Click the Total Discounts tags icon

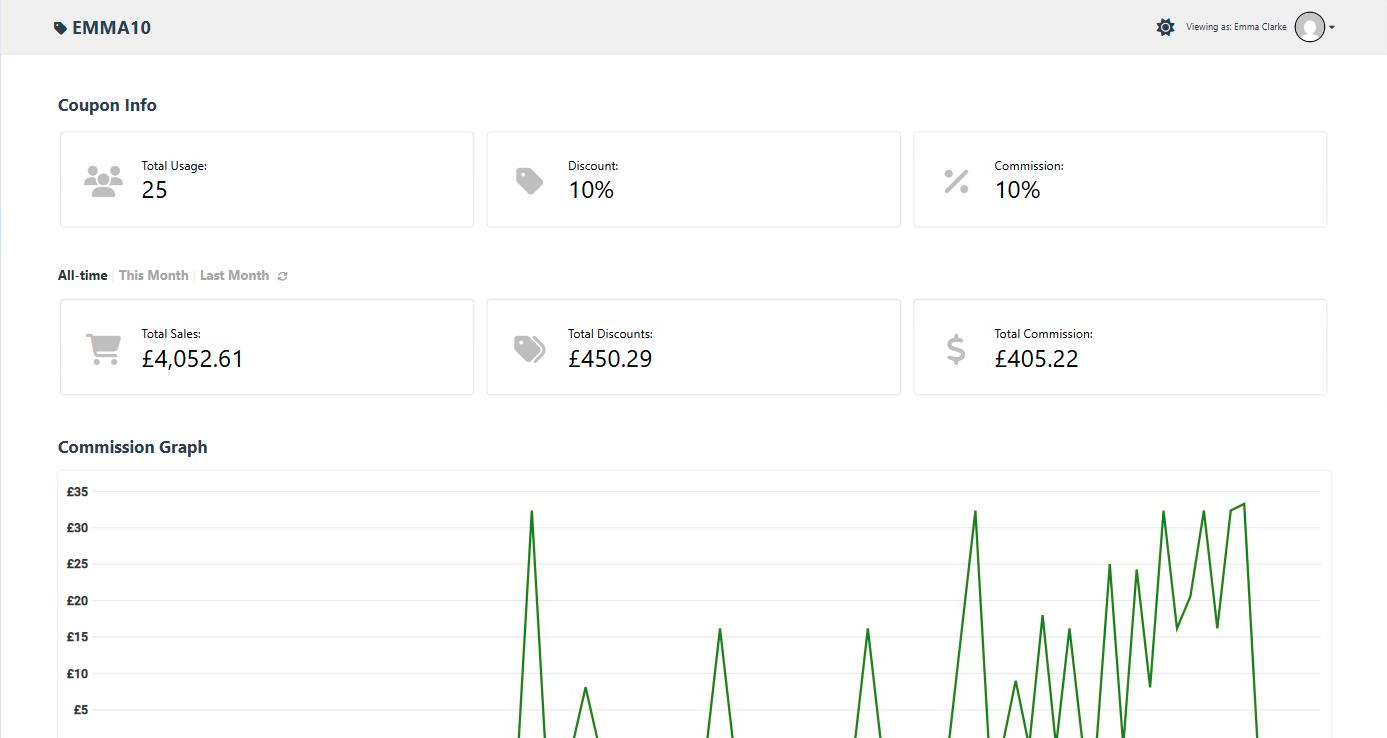(530, 348)
